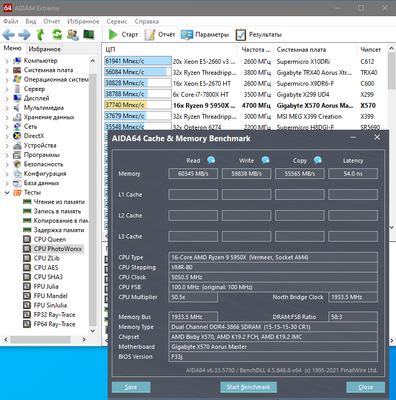
Task: Collapse the Тесты tree node
Action: (x=7, y=192)
